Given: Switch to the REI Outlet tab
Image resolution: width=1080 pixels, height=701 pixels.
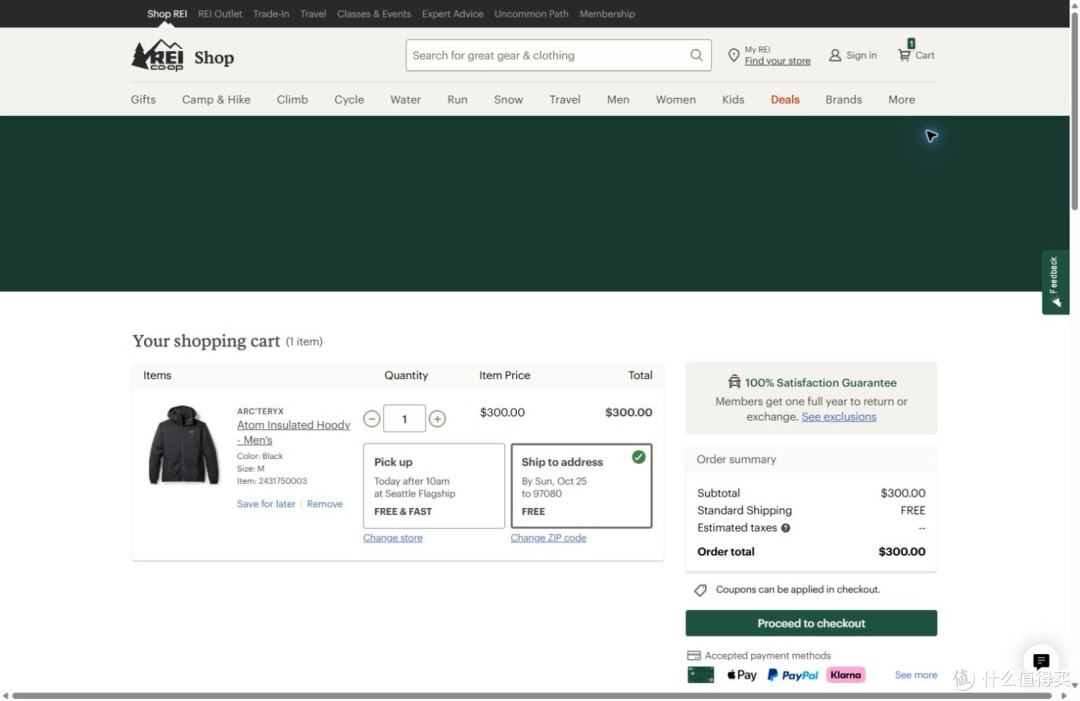Looking at the screenshot, I should click(x=220, y=14).
